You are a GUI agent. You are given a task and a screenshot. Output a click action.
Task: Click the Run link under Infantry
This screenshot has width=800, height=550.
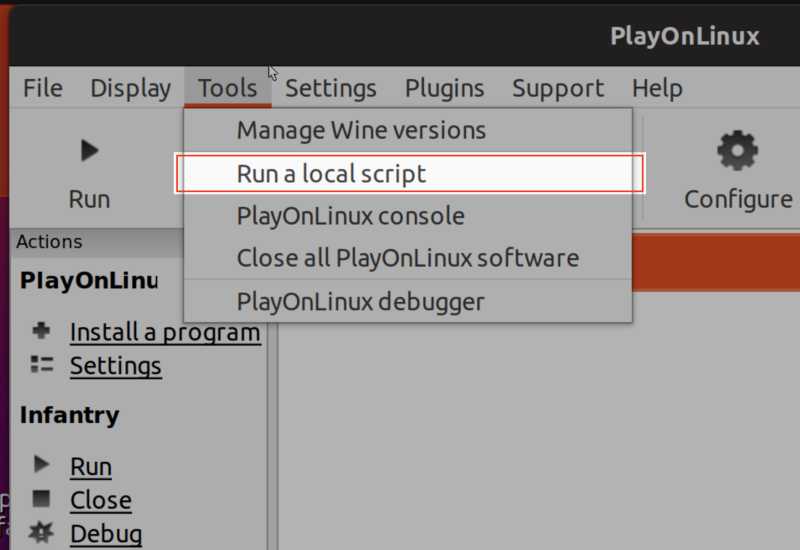[x=91, y=467]
